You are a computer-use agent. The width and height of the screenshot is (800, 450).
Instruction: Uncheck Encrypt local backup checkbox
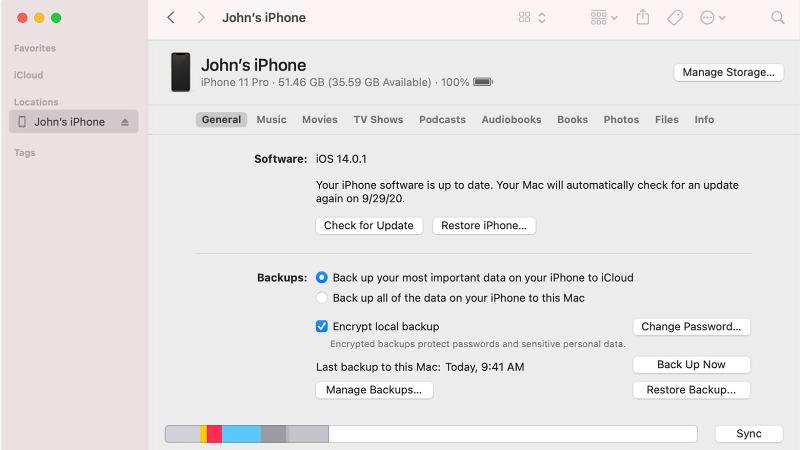(x=321, y=327)
